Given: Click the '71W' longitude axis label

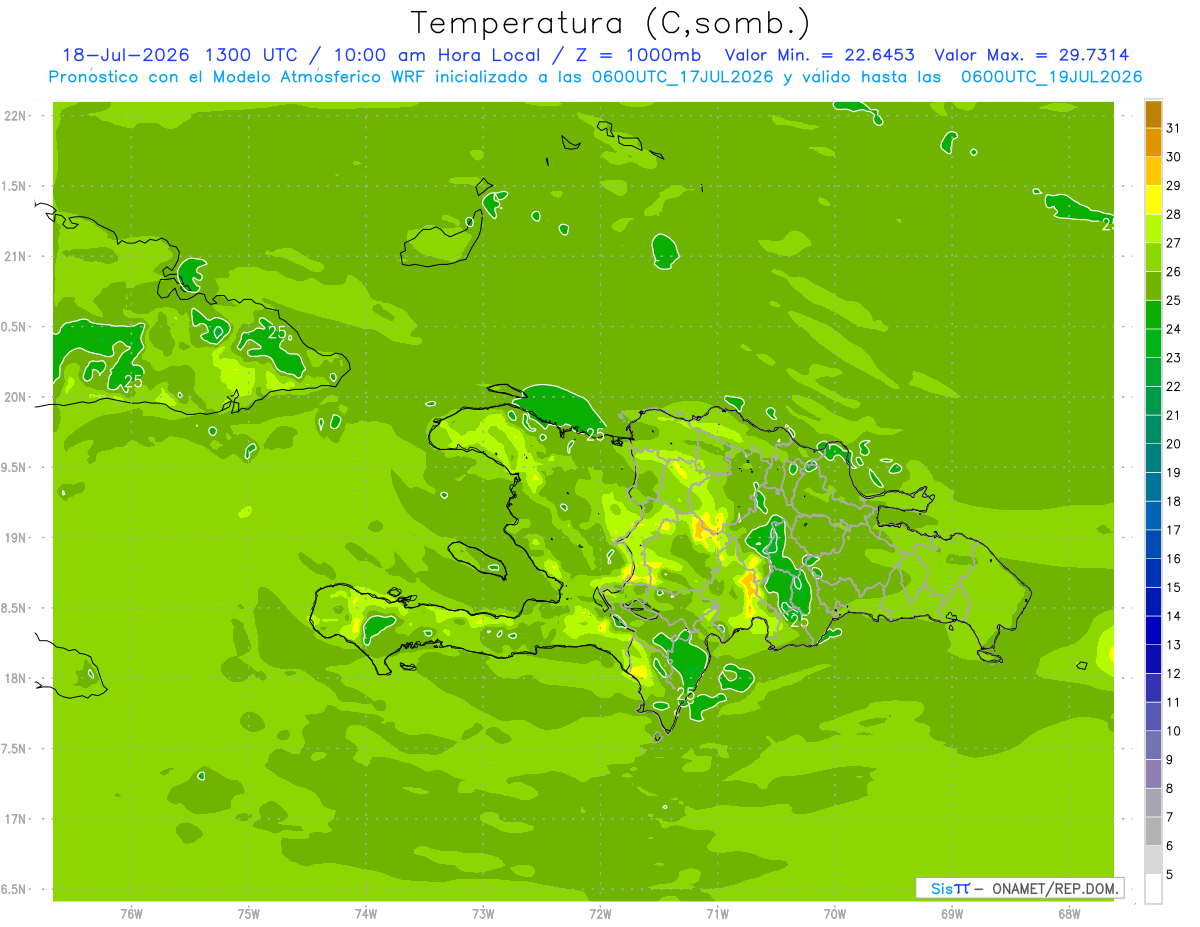Looking at the screenshot, I should 717,914.
